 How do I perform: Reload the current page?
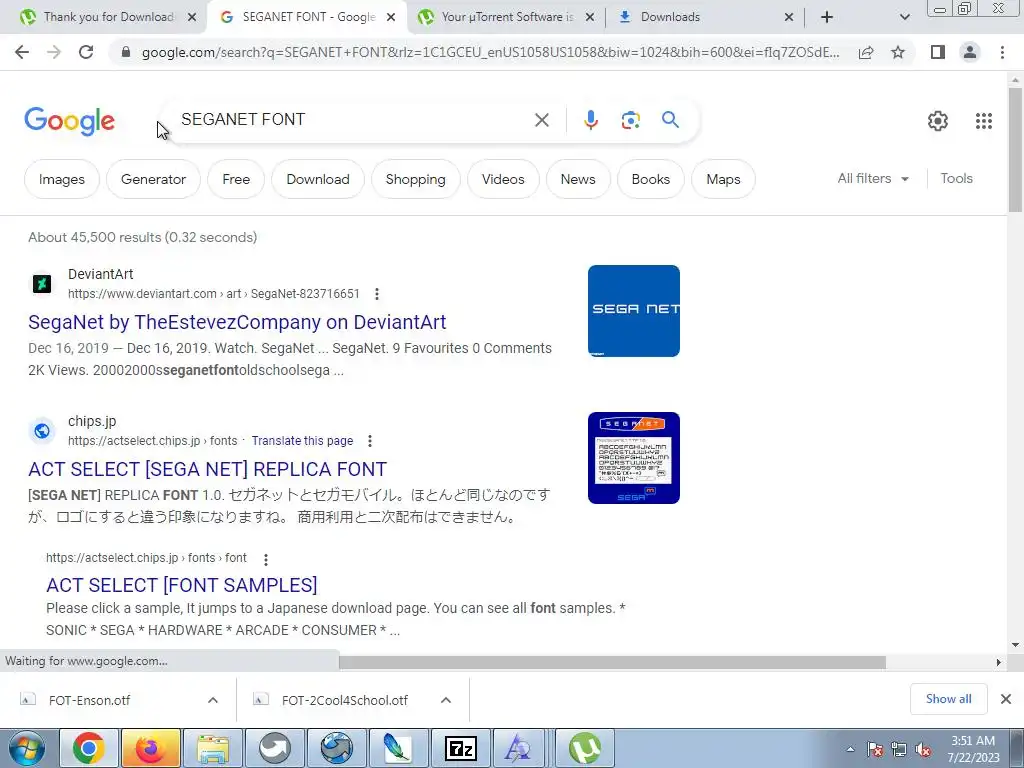click(86, 52)
